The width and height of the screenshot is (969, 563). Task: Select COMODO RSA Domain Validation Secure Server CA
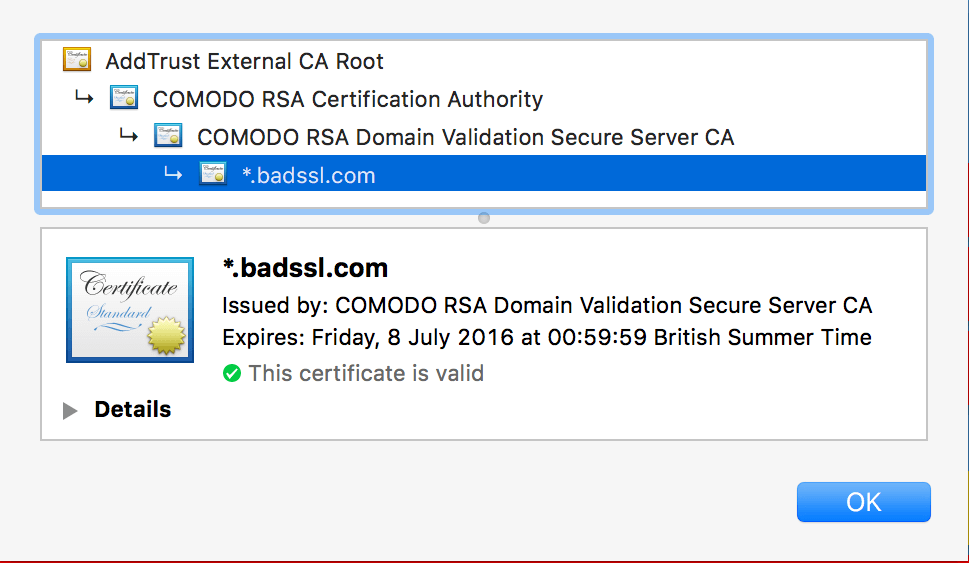click(x=465, y=137)
